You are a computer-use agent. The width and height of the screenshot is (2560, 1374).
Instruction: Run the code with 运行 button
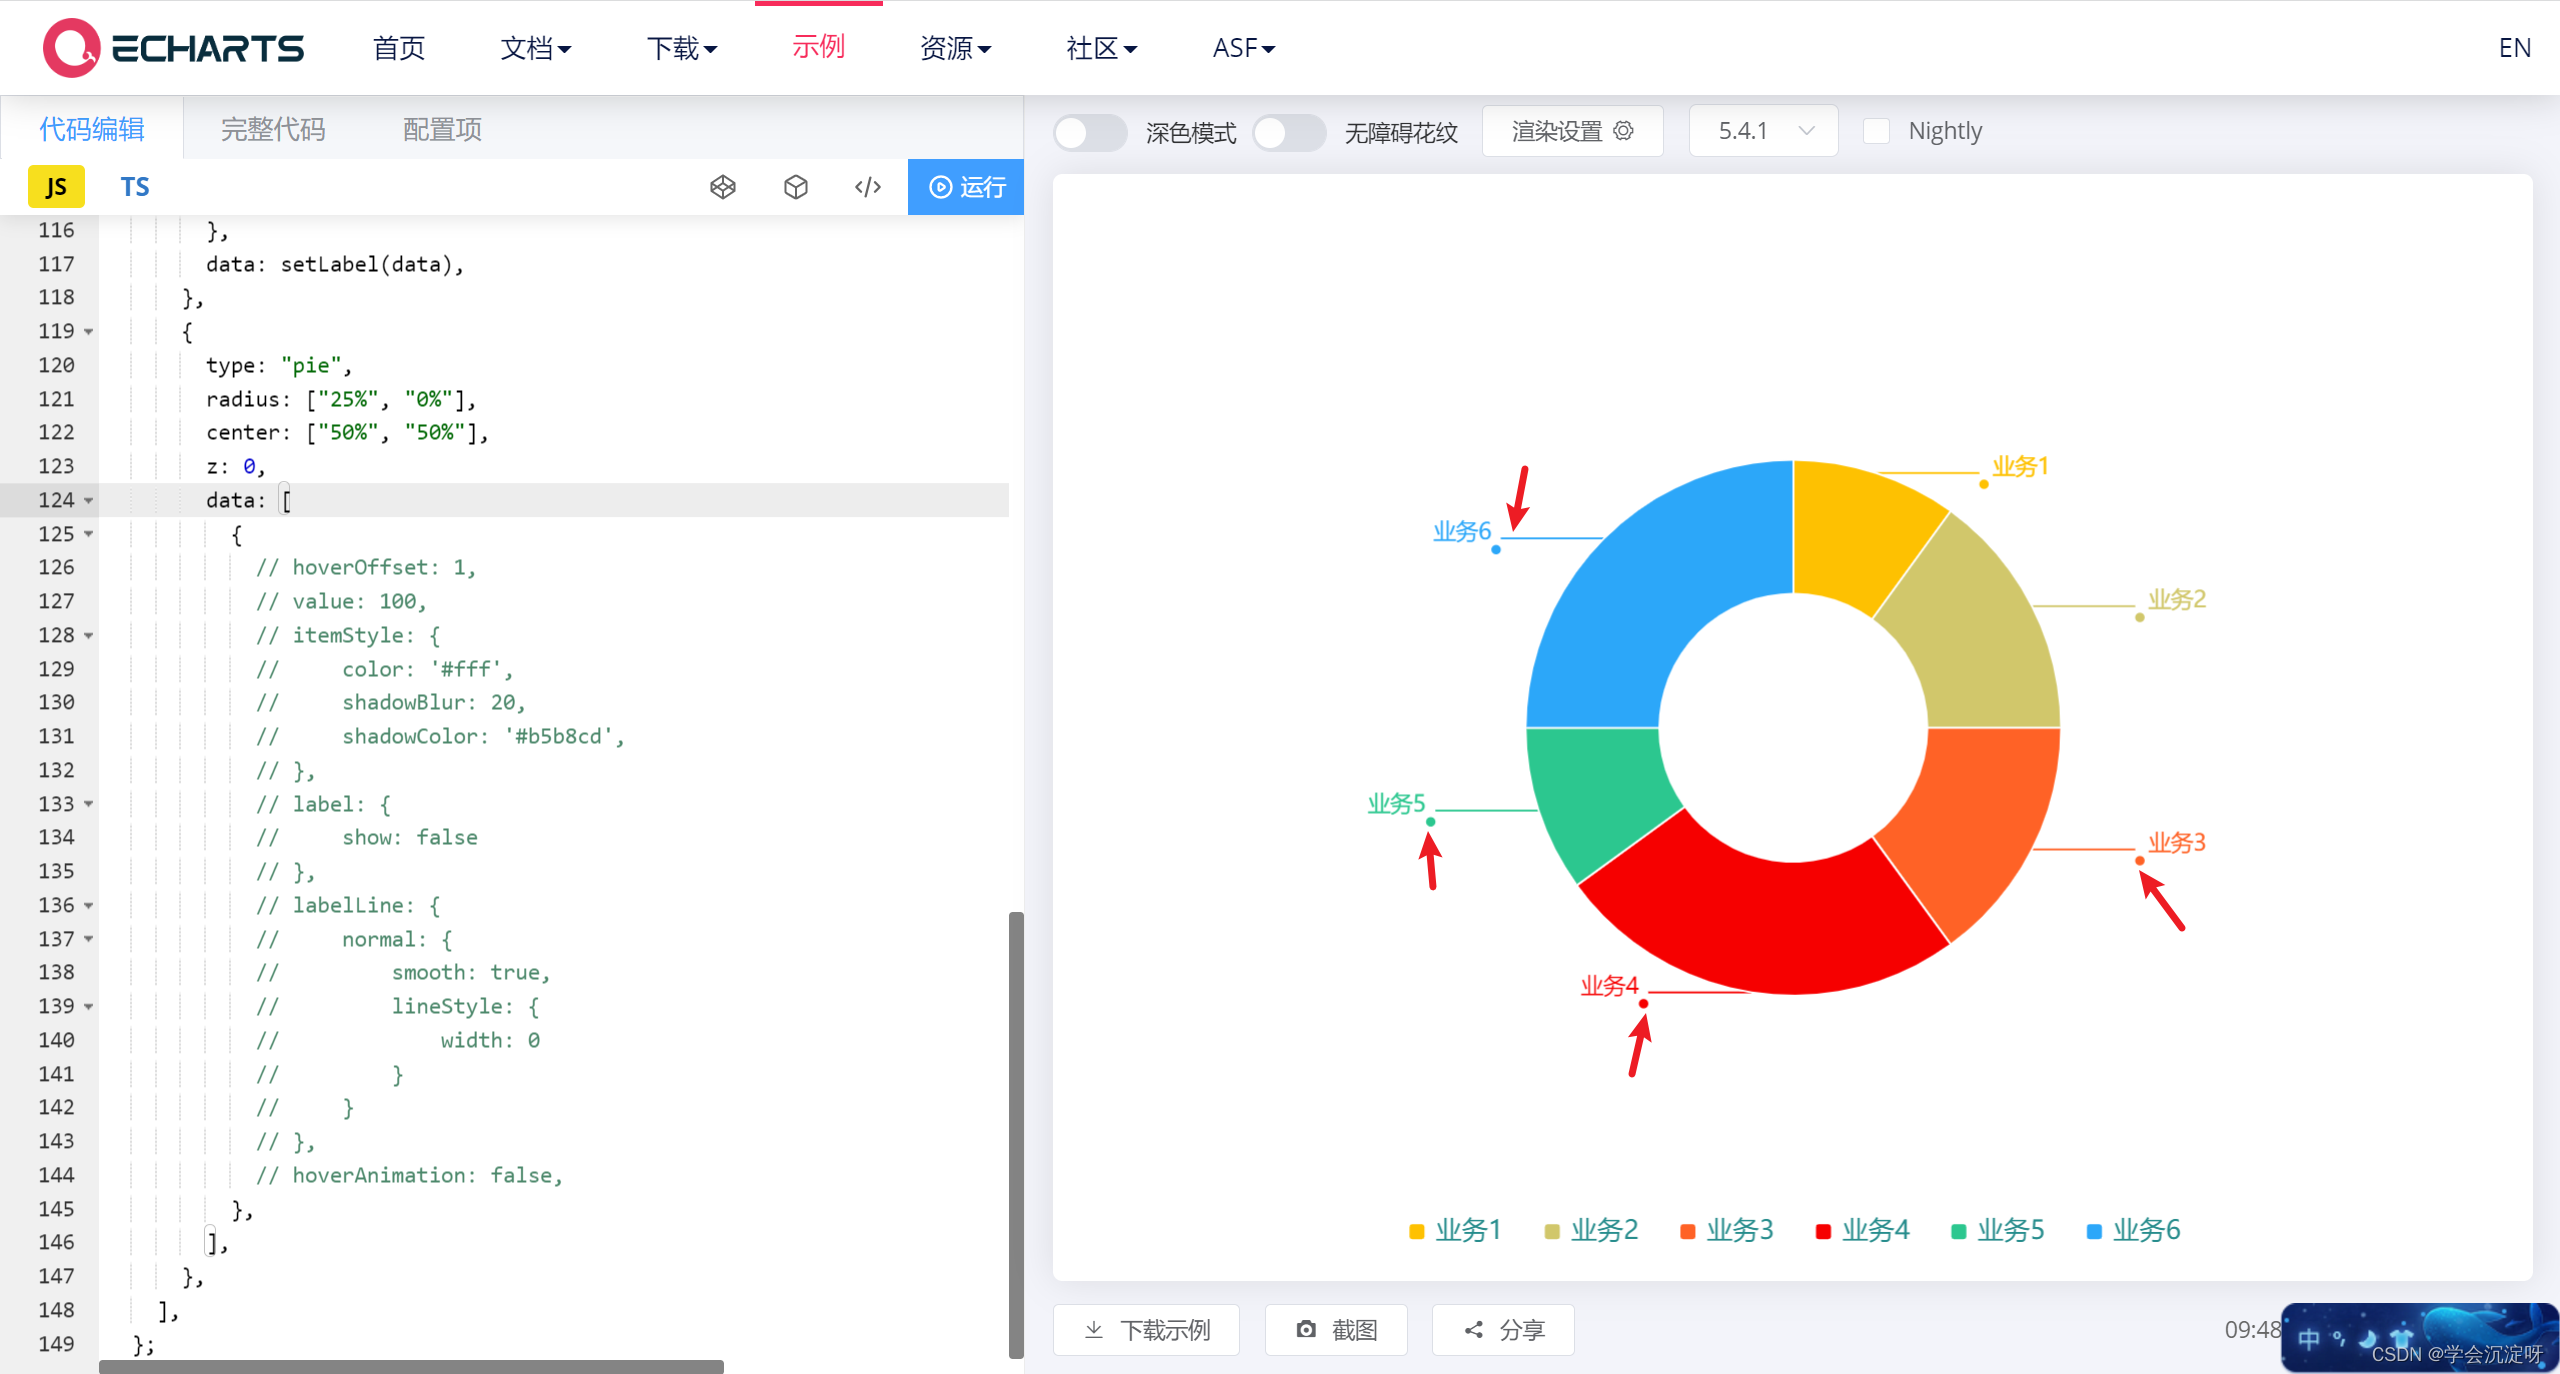pos(966,187)
